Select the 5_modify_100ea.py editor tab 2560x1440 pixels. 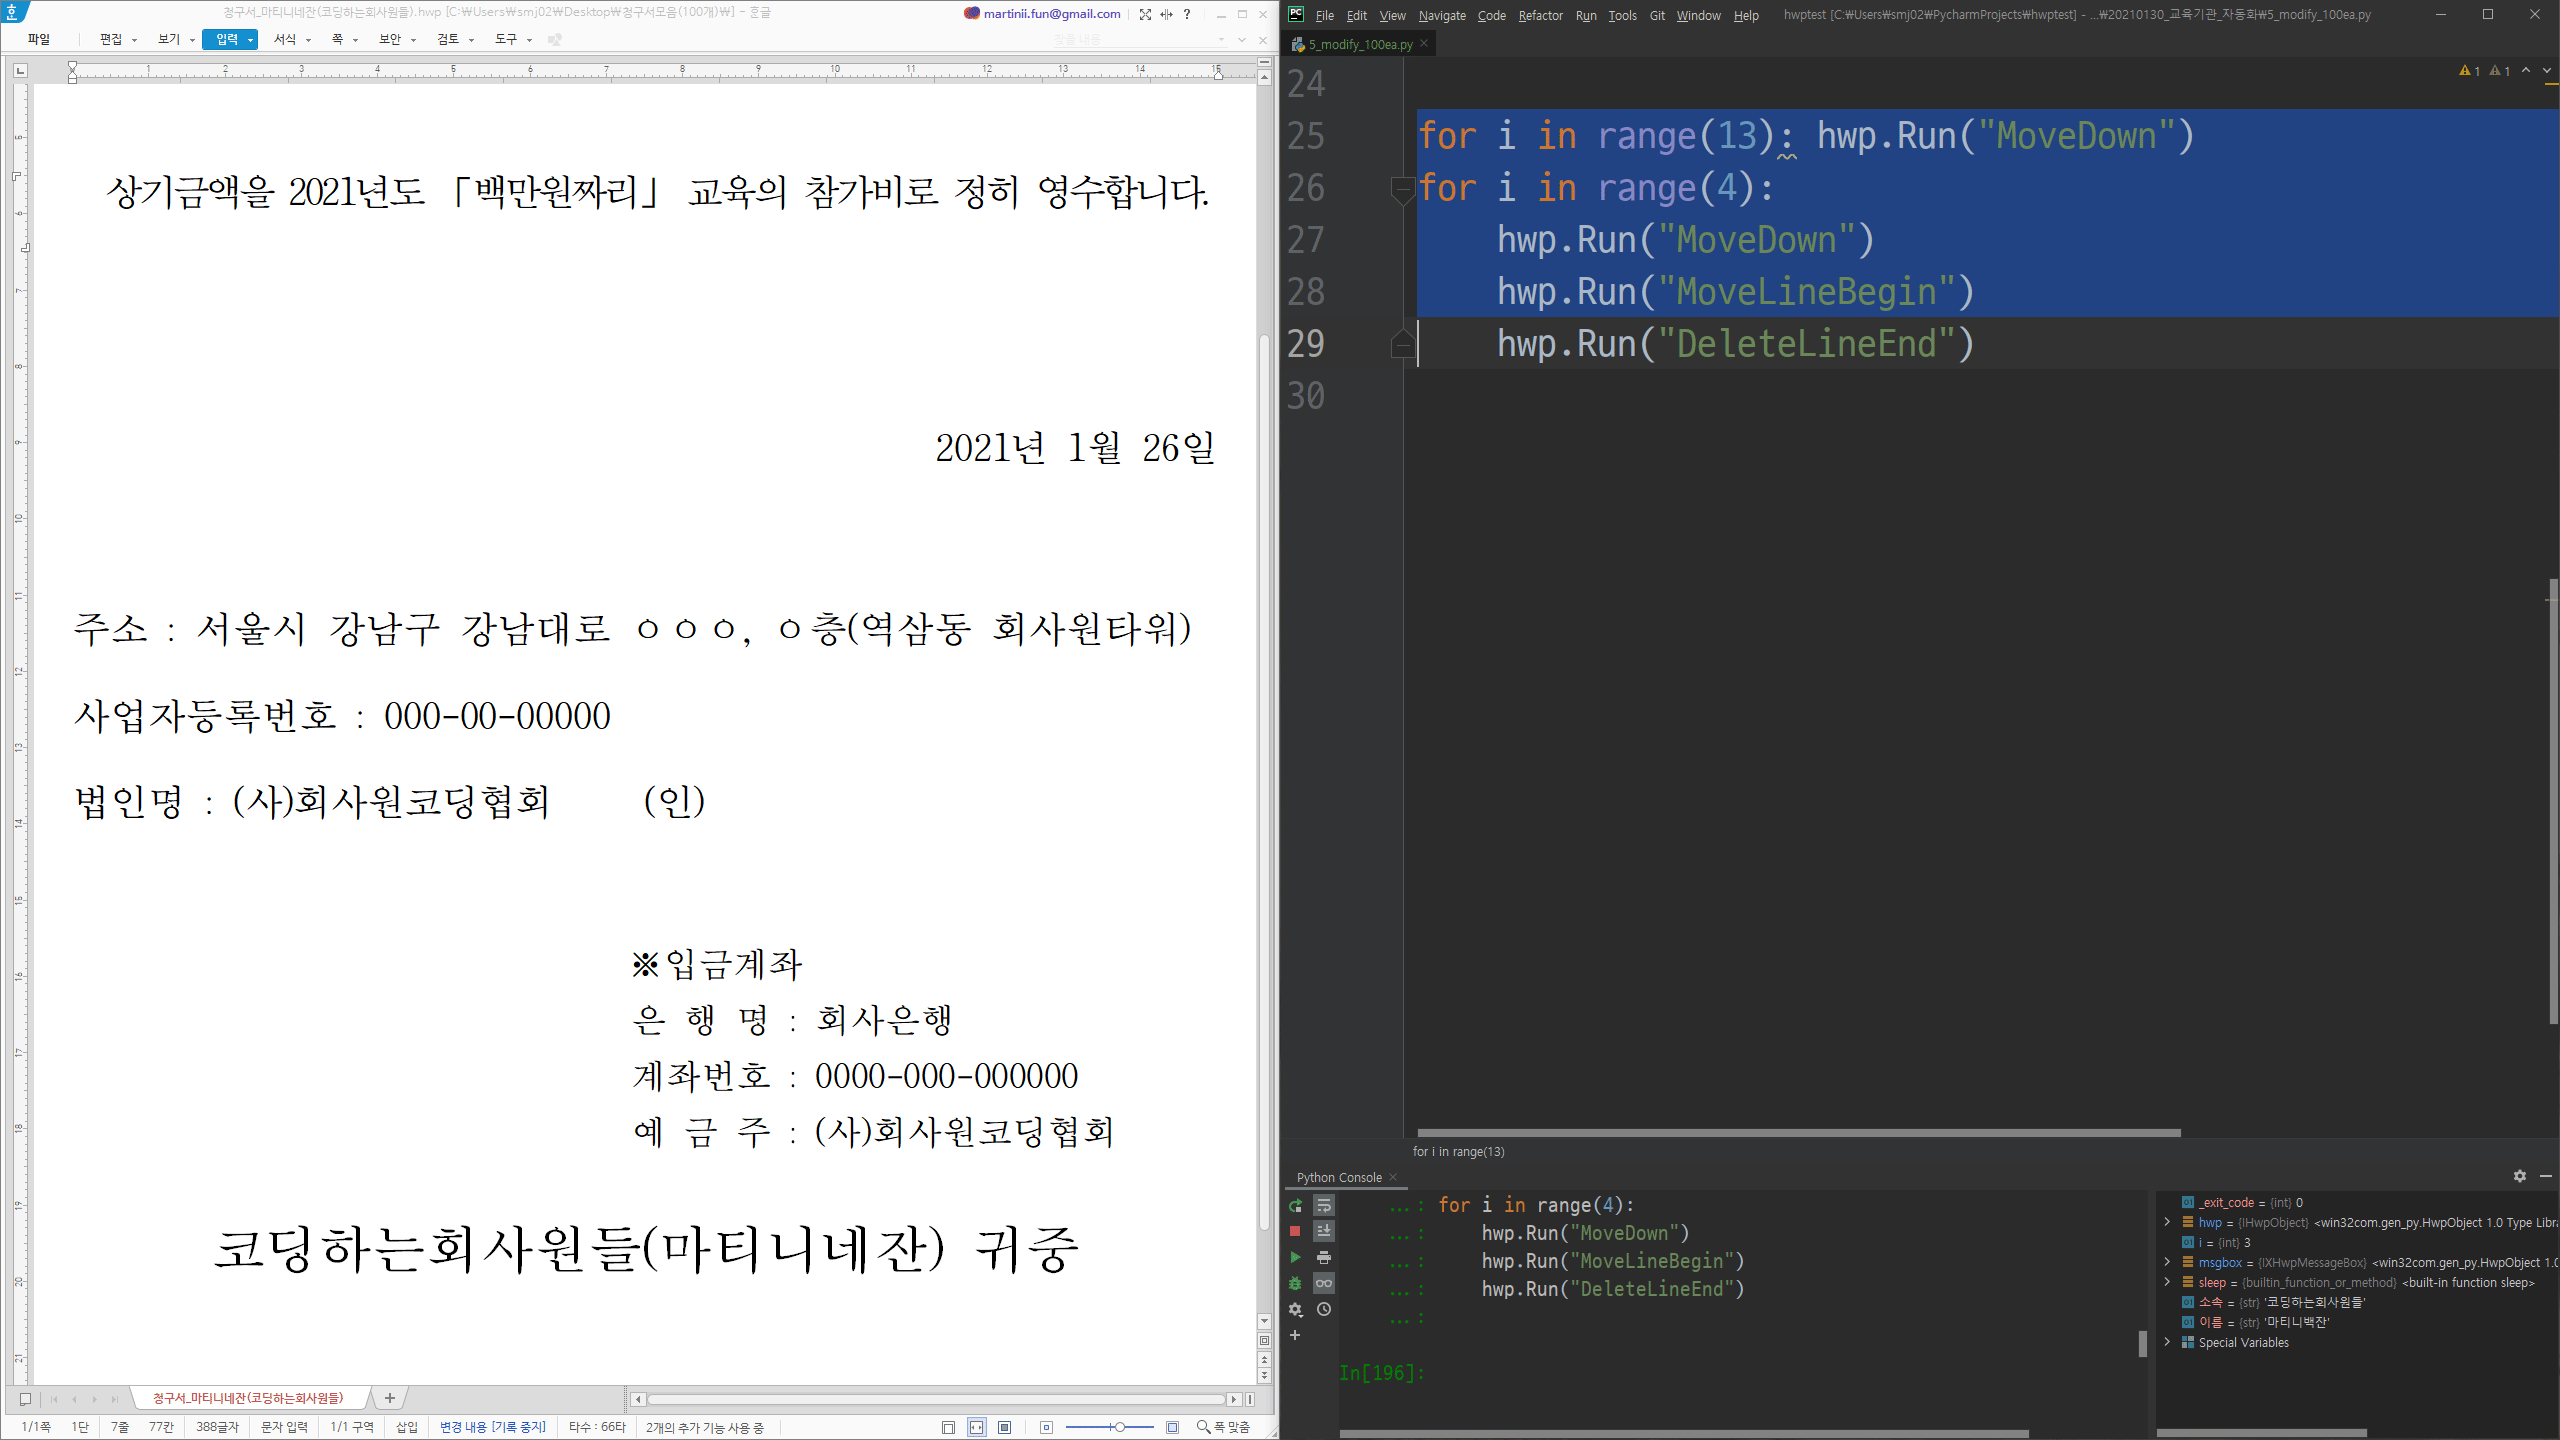point(1360,44)
